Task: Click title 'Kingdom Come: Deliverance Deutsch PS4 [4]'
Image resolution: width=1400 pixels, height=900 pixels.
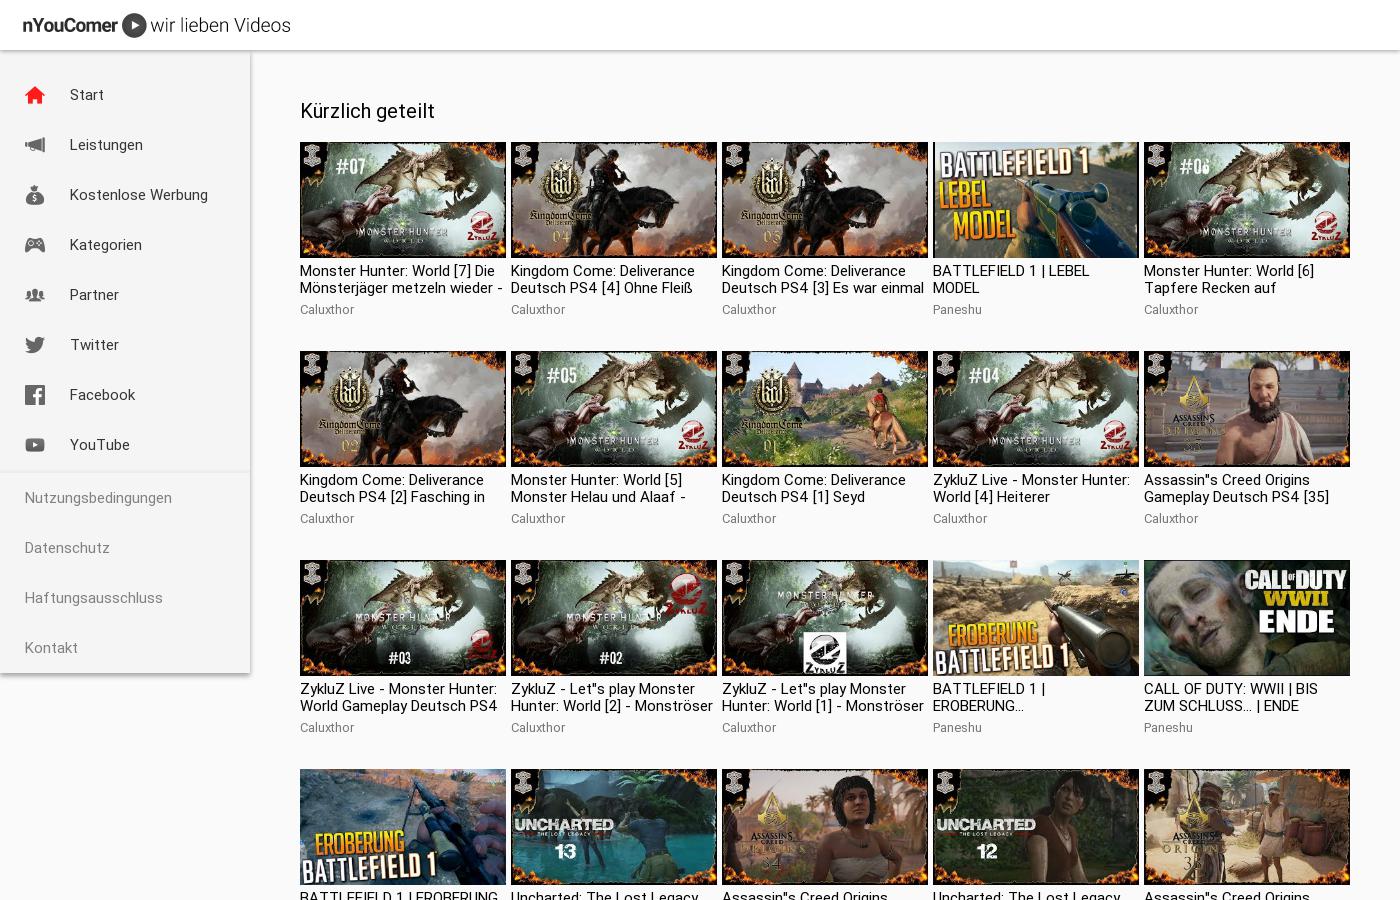Action: pos(603,279)
